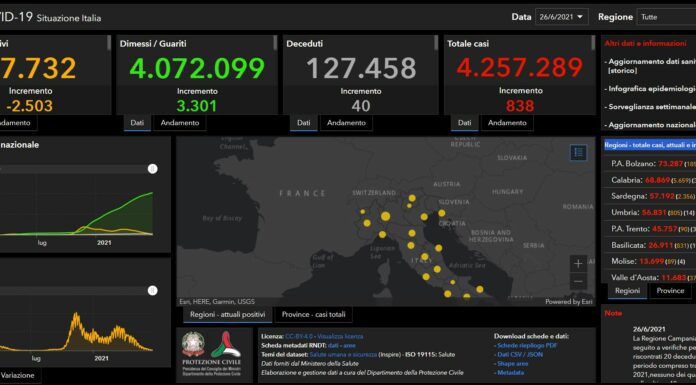Image resolution: width=696 pixels, height=385 pixels.
Task: Select Molise row in regions list
Action: (651, 261)
